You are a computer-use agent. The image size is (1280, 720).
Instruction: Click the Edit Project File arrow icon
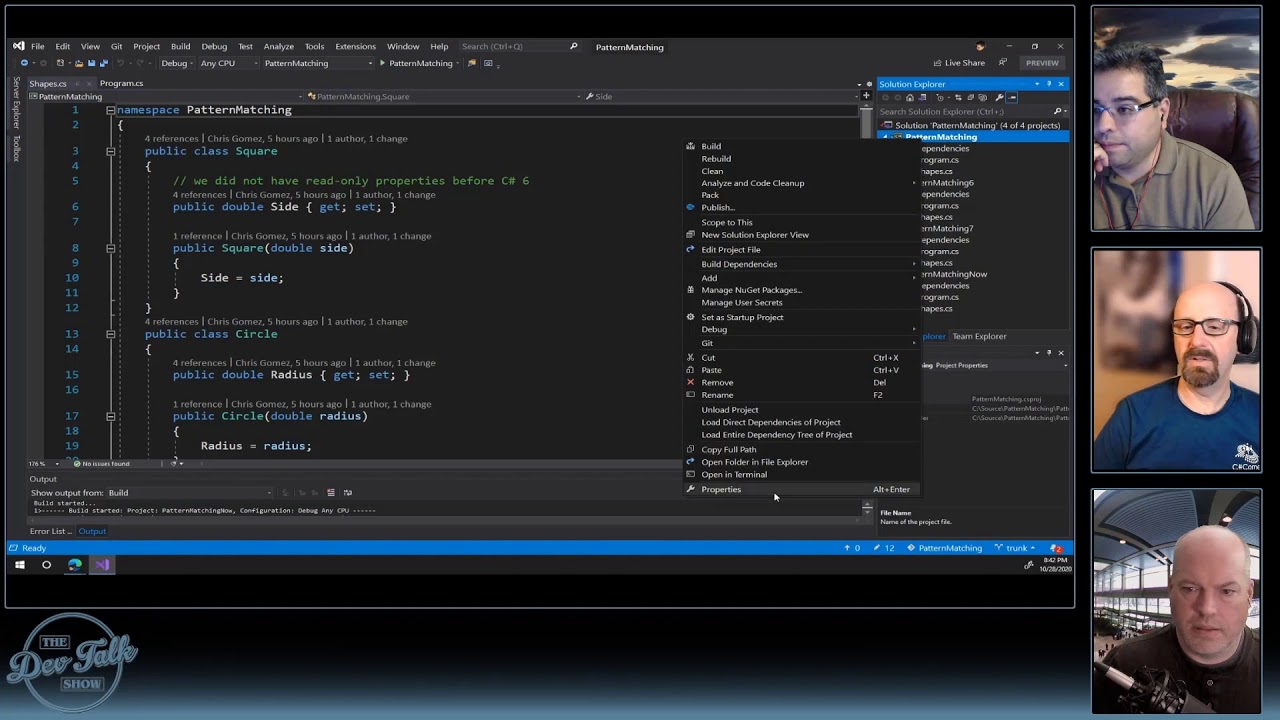tap(690, 249)
